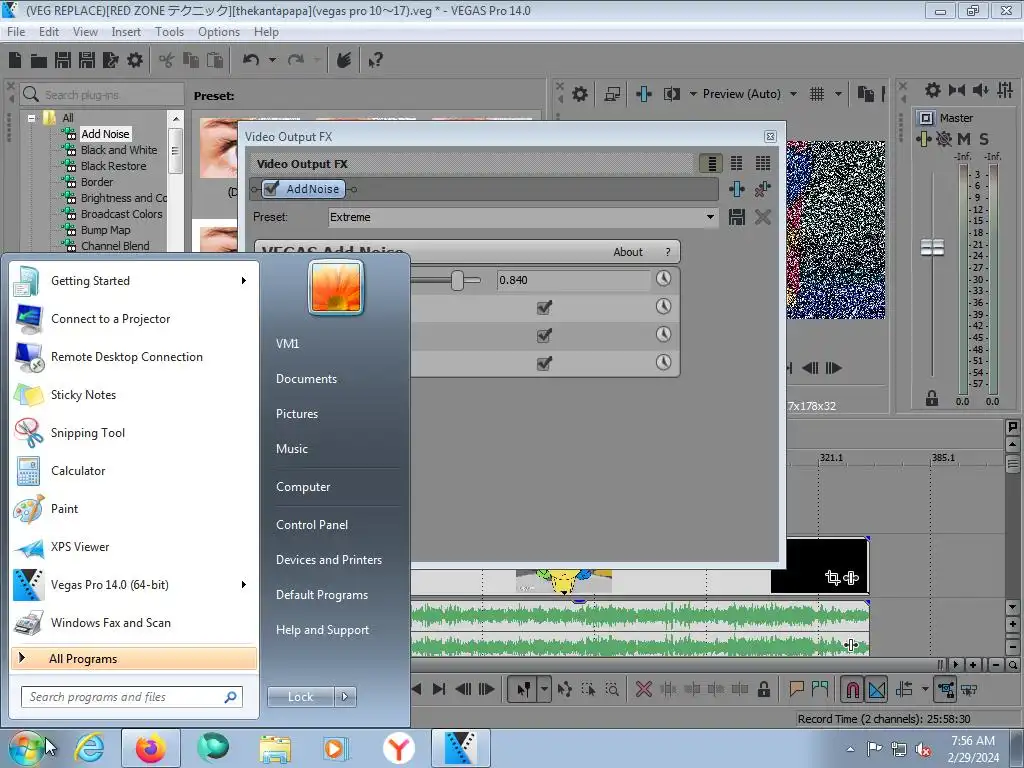Open Preview (Auto) quality dropdown
Viewport: 1024px width, 768px height.
click(793, 94)
